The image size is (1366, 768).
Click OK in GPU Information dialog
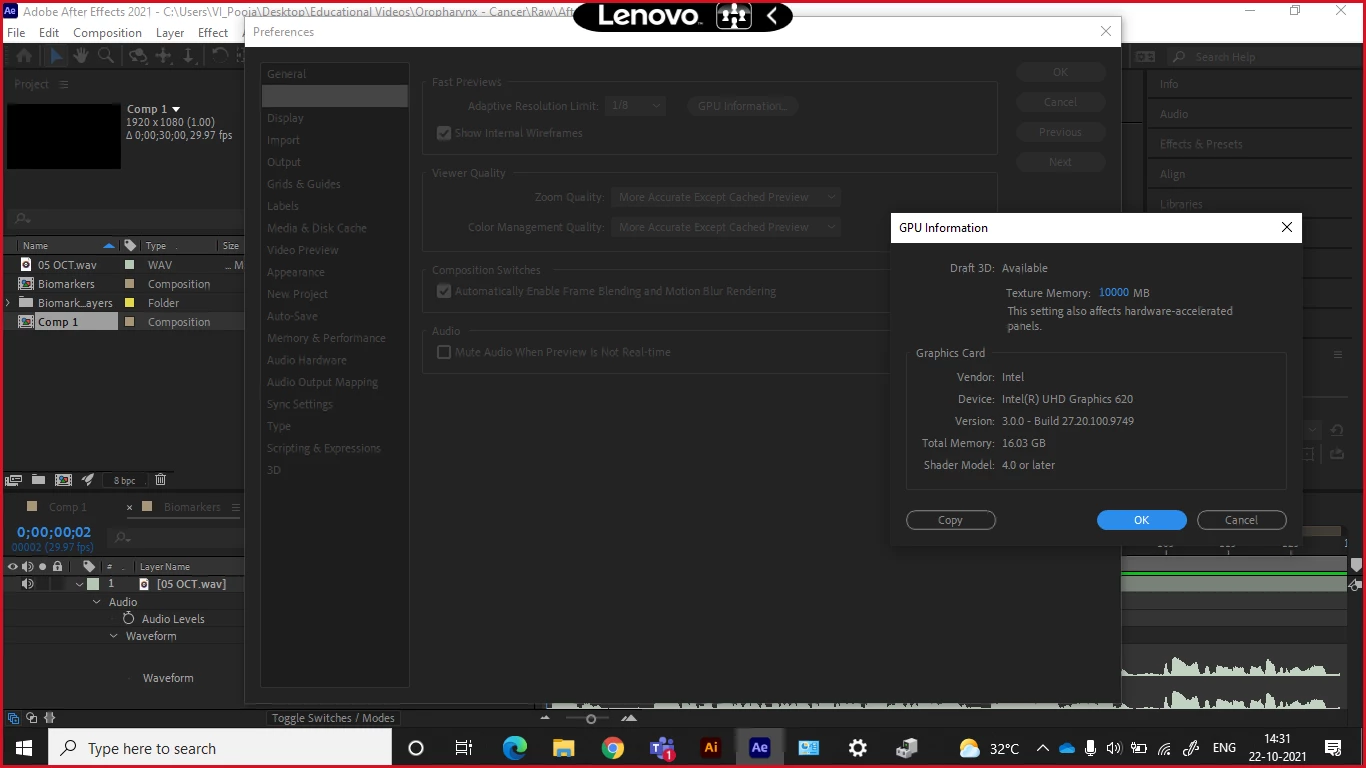click(x=1141, y=520)
